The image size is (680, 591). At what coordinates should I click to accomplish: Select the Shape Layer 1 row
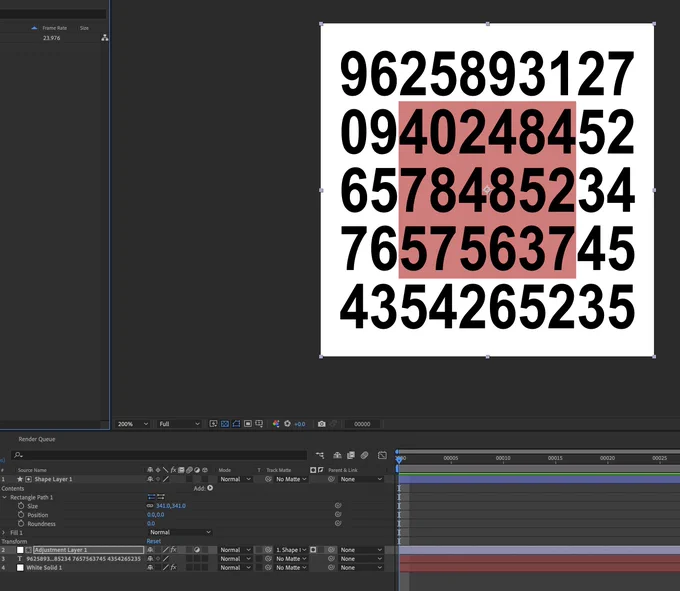[x=53, y=479]
